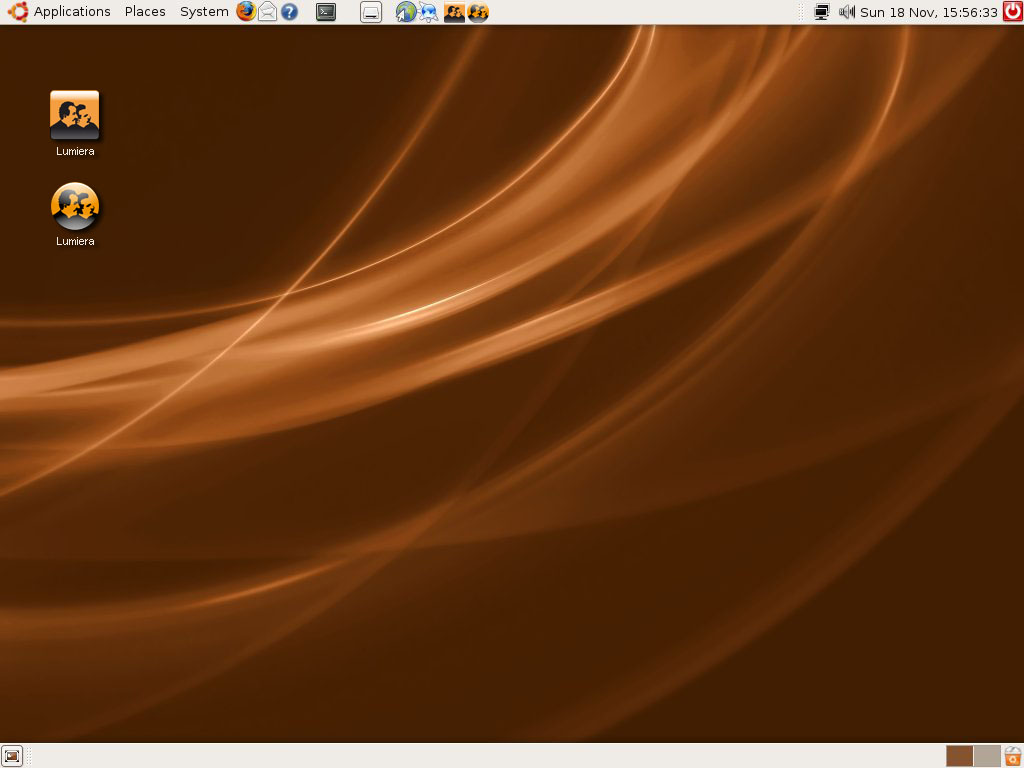1024x768 pixels.
Task: Launch Firefox from the top panel
Action: (x=246, y=12)
